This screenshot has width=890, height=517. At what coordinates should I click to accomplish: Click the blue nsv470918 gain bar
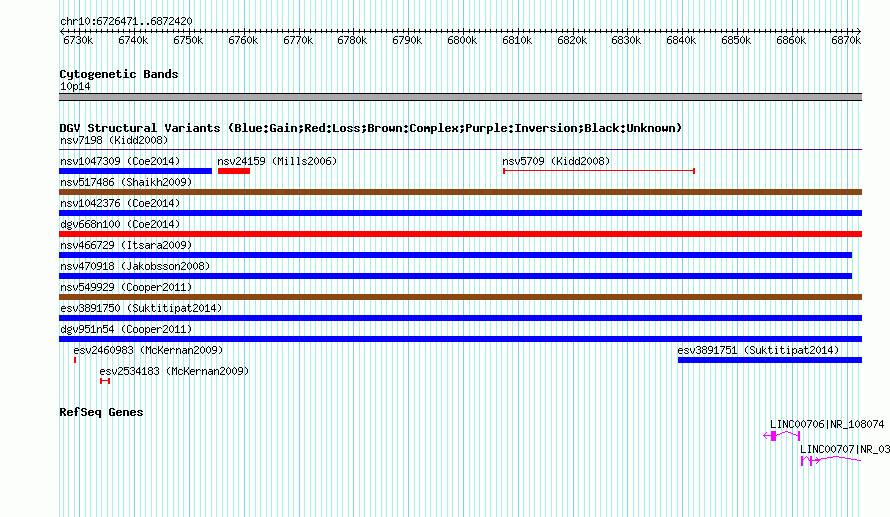click(x=455, y=276)
